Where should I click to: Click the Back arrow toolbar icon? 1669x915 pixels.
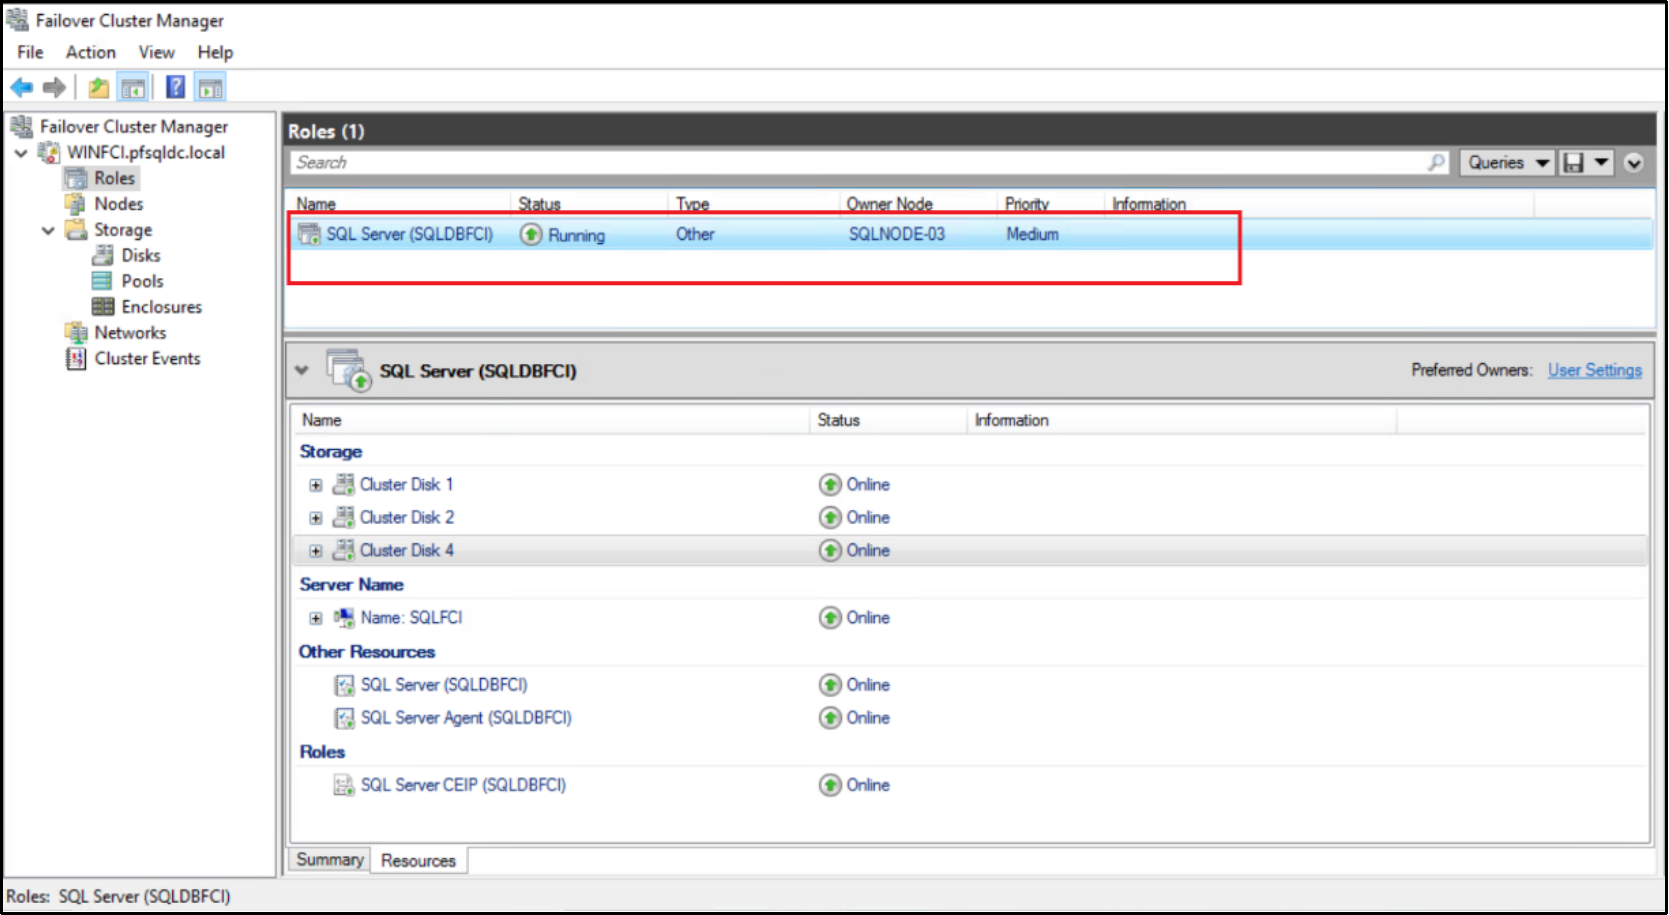[22, 88]
